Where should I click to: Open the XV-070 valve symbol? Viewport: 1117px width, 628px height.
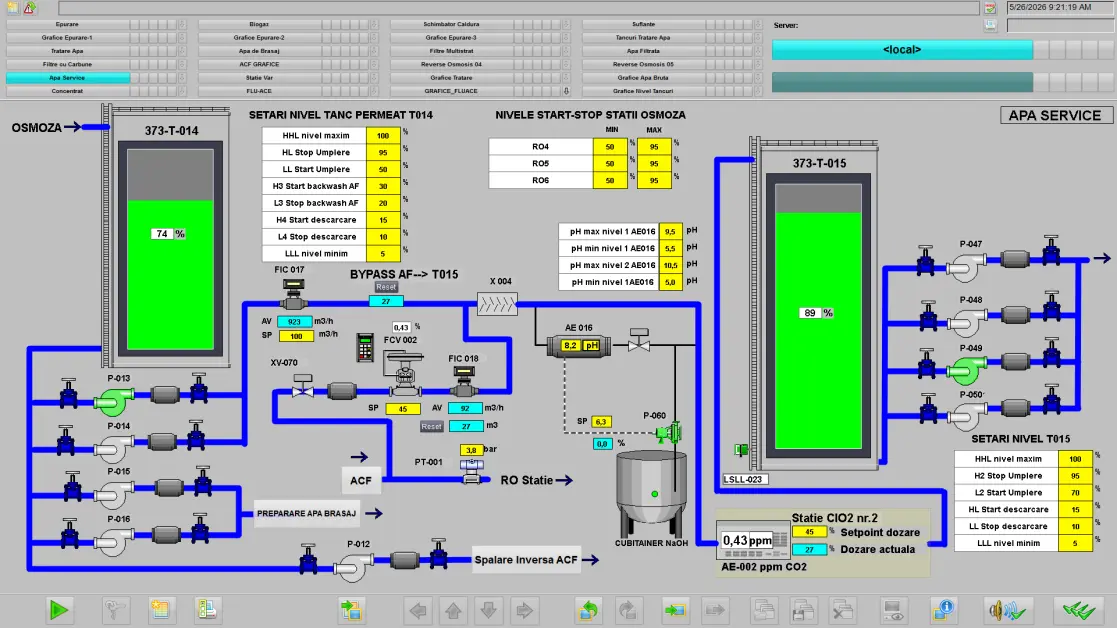click(303, 386)
